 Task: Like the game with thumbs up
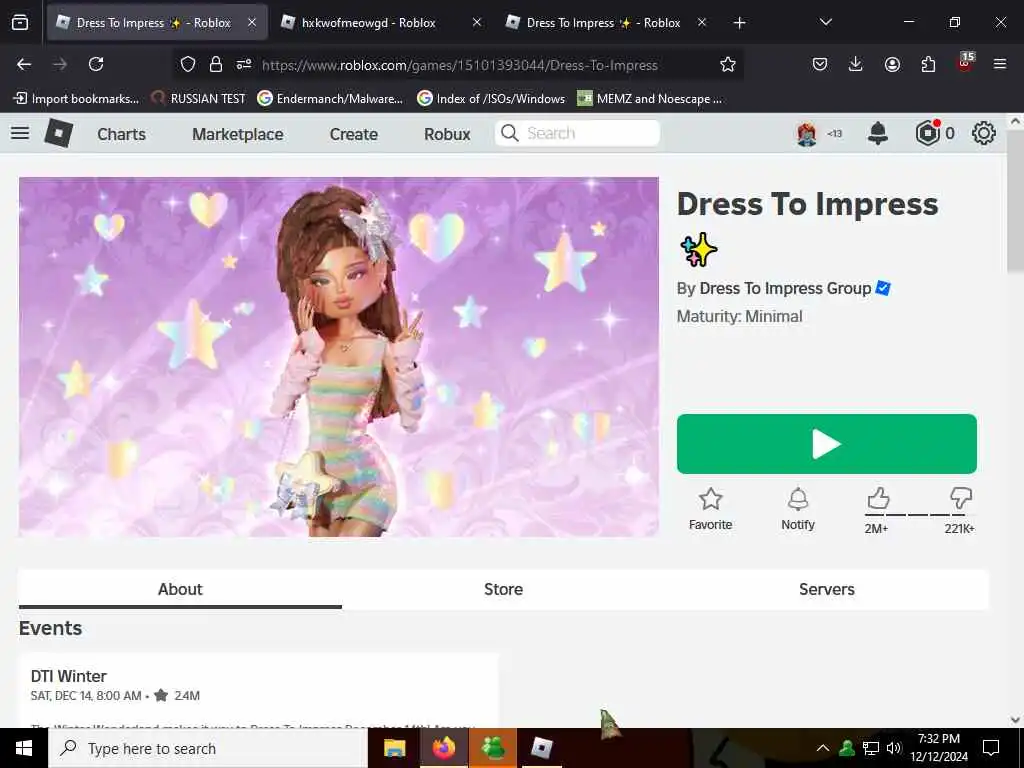[x=878, y=498]
